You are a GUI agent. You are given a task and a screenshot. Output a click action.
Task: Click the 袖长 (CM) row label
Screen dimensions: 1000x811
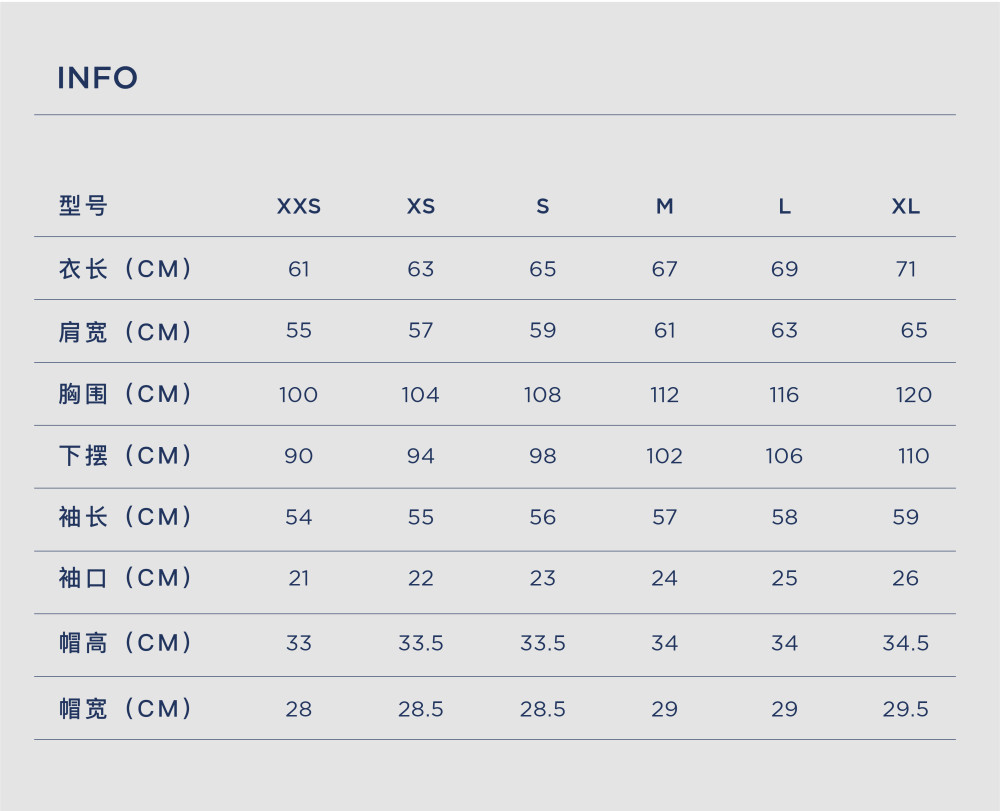[125, 516]
